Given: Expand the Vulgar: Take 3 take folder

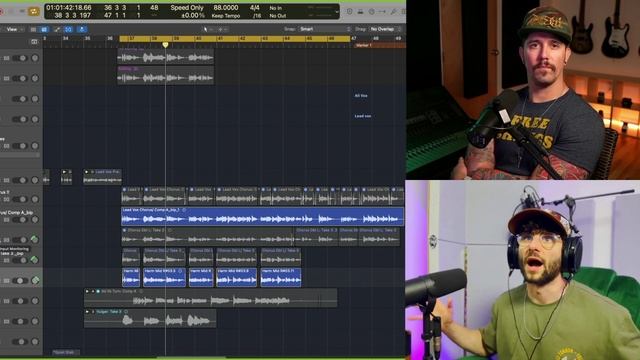Looking at the screenshot, I should [87, 312].
